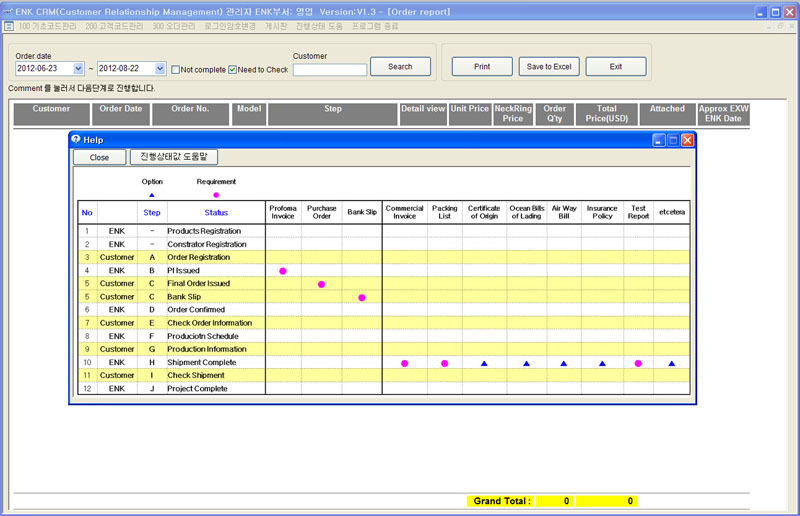
Task: Click the Print button
Action: tap(482, 66)
